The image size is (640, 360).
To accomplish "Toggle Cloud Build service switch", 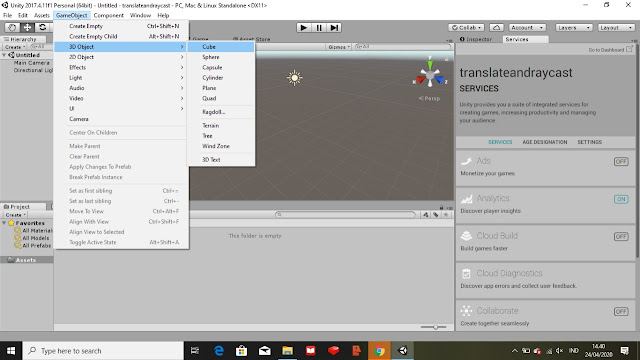I will 621,237.
